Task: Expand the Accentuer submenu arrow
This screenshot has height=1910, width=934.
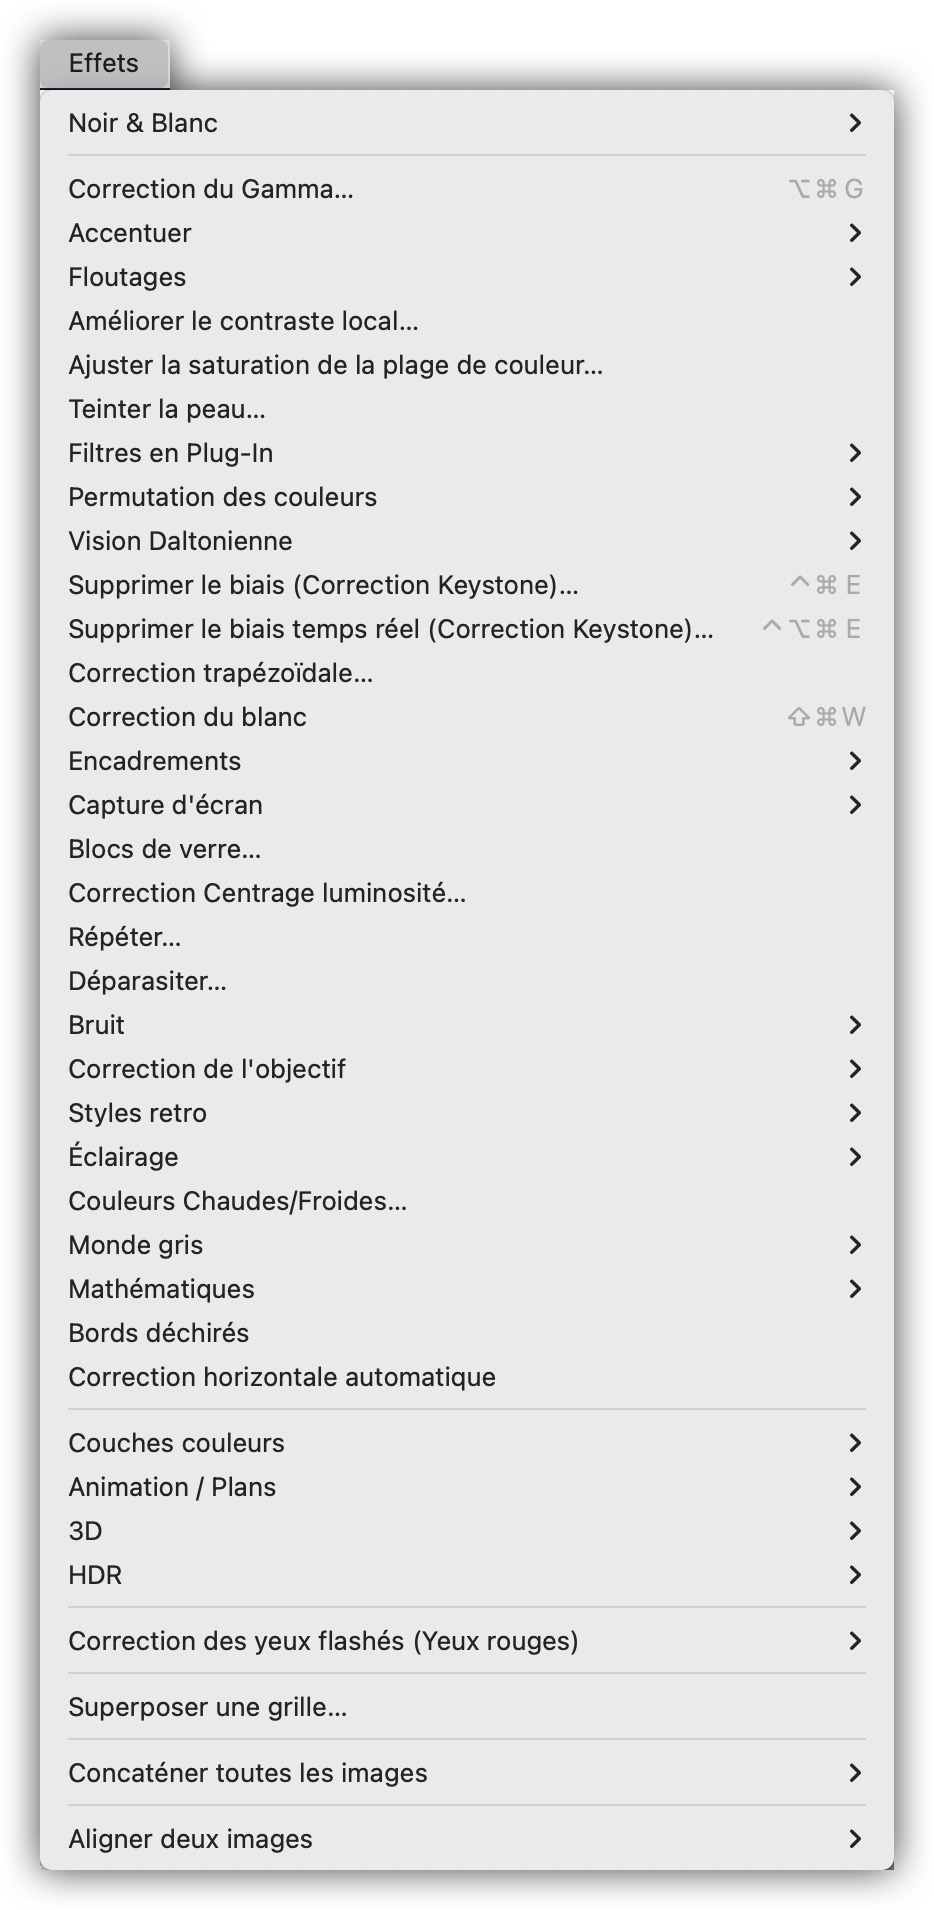Action: (854, 233)
